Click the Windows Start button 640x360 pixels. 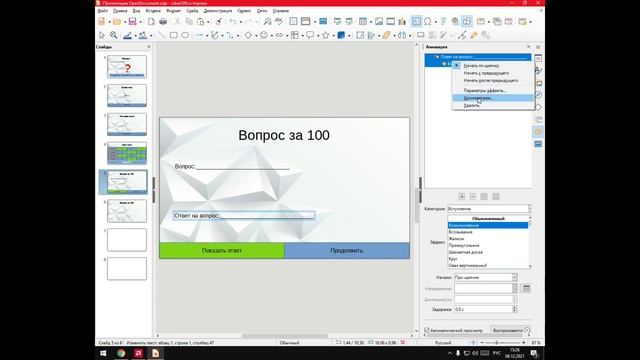[x=103, y=353]
